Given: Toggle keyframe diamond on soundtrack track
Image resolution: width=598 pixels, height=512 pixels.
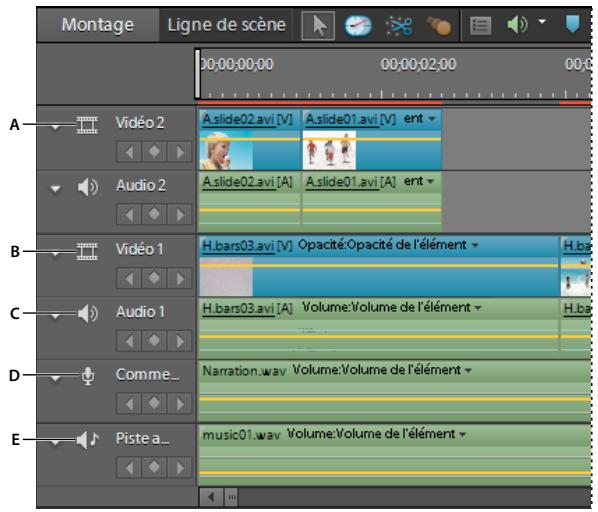Looking at the screenshot, I should pyautogui.click(x=154, y=467).
